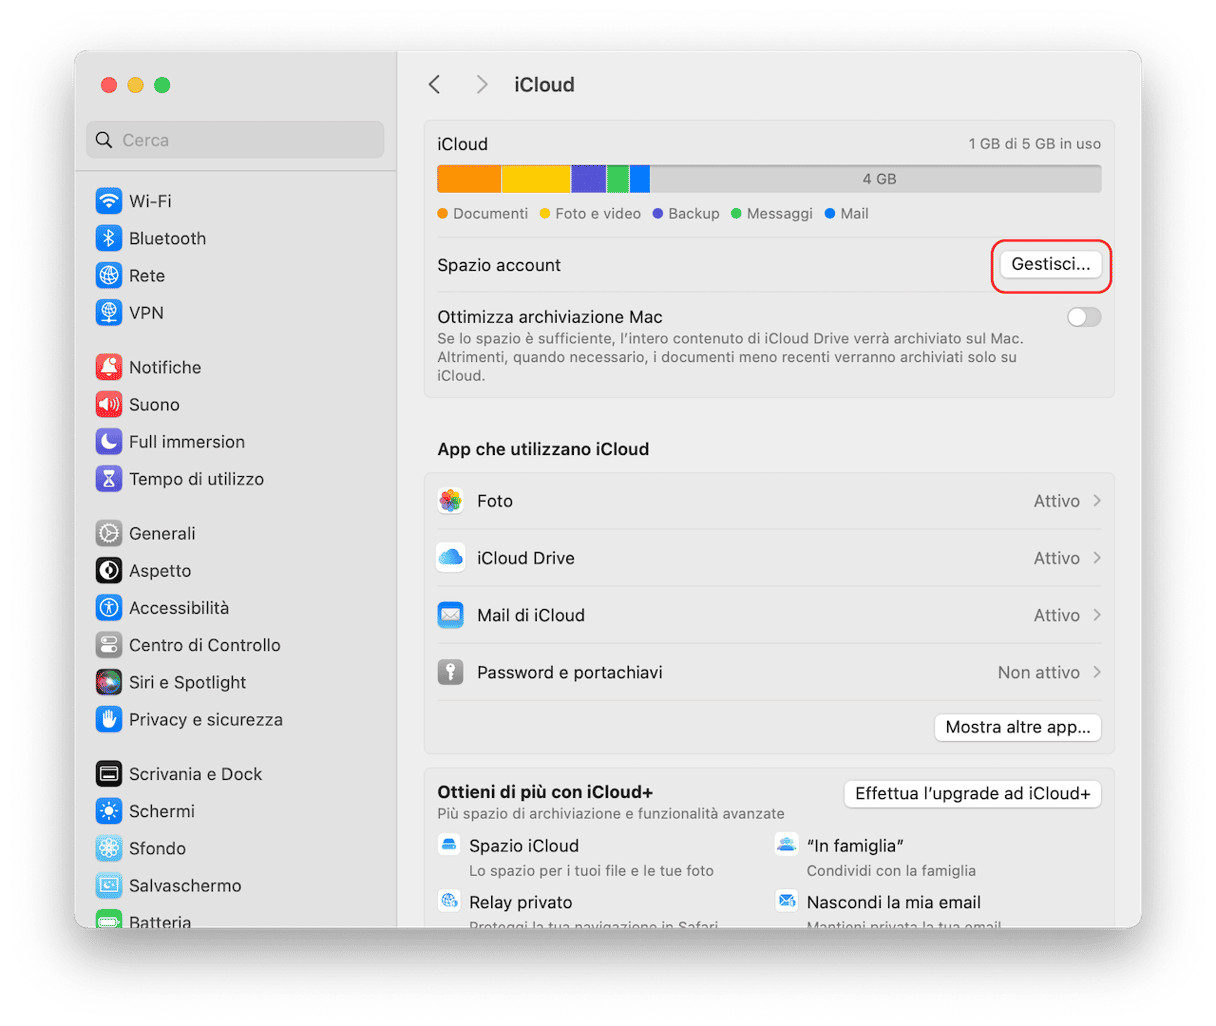
Task: Open the Schermi label in sidebar
Action: pyautogui.click(x=162, y=811)
